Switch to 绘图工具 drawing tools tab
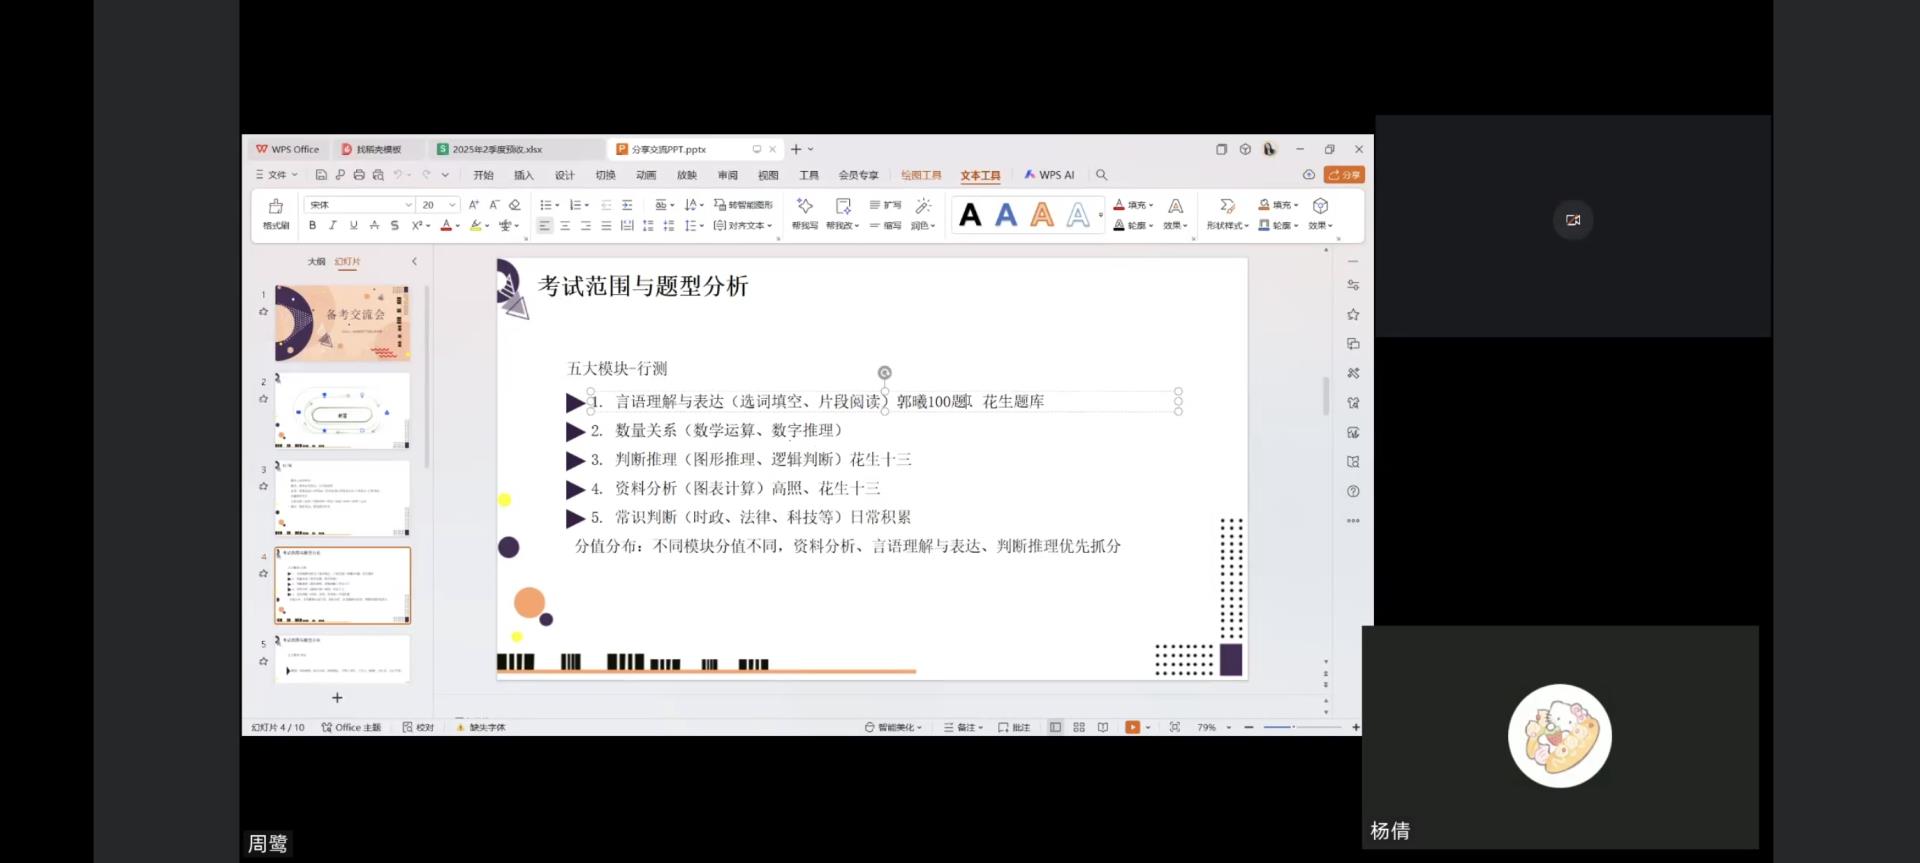Screen dimensions: 1920x863 pos(921,175)
